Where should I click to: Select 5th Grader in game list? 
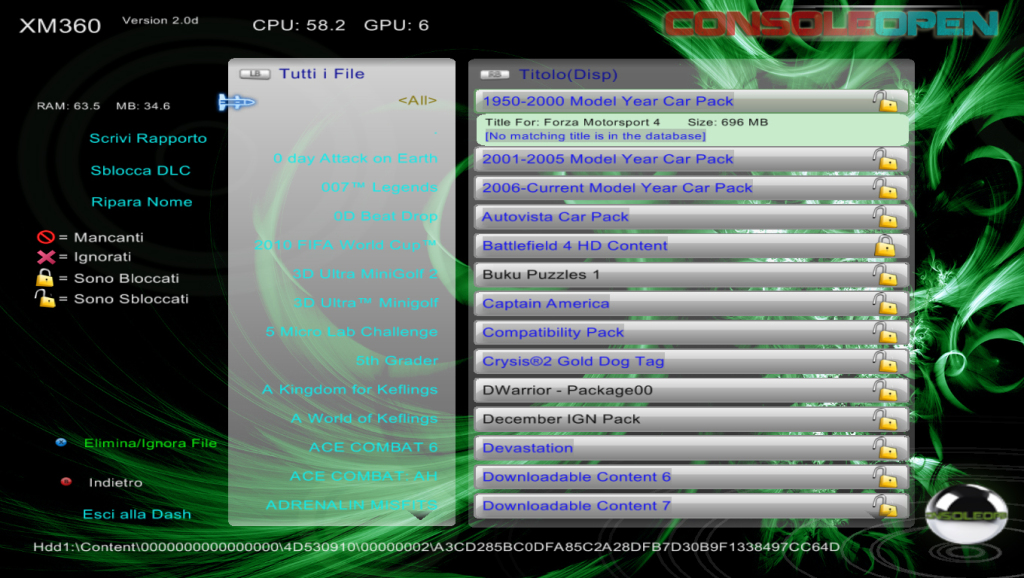pyautogui.click(x=397, y=361)
